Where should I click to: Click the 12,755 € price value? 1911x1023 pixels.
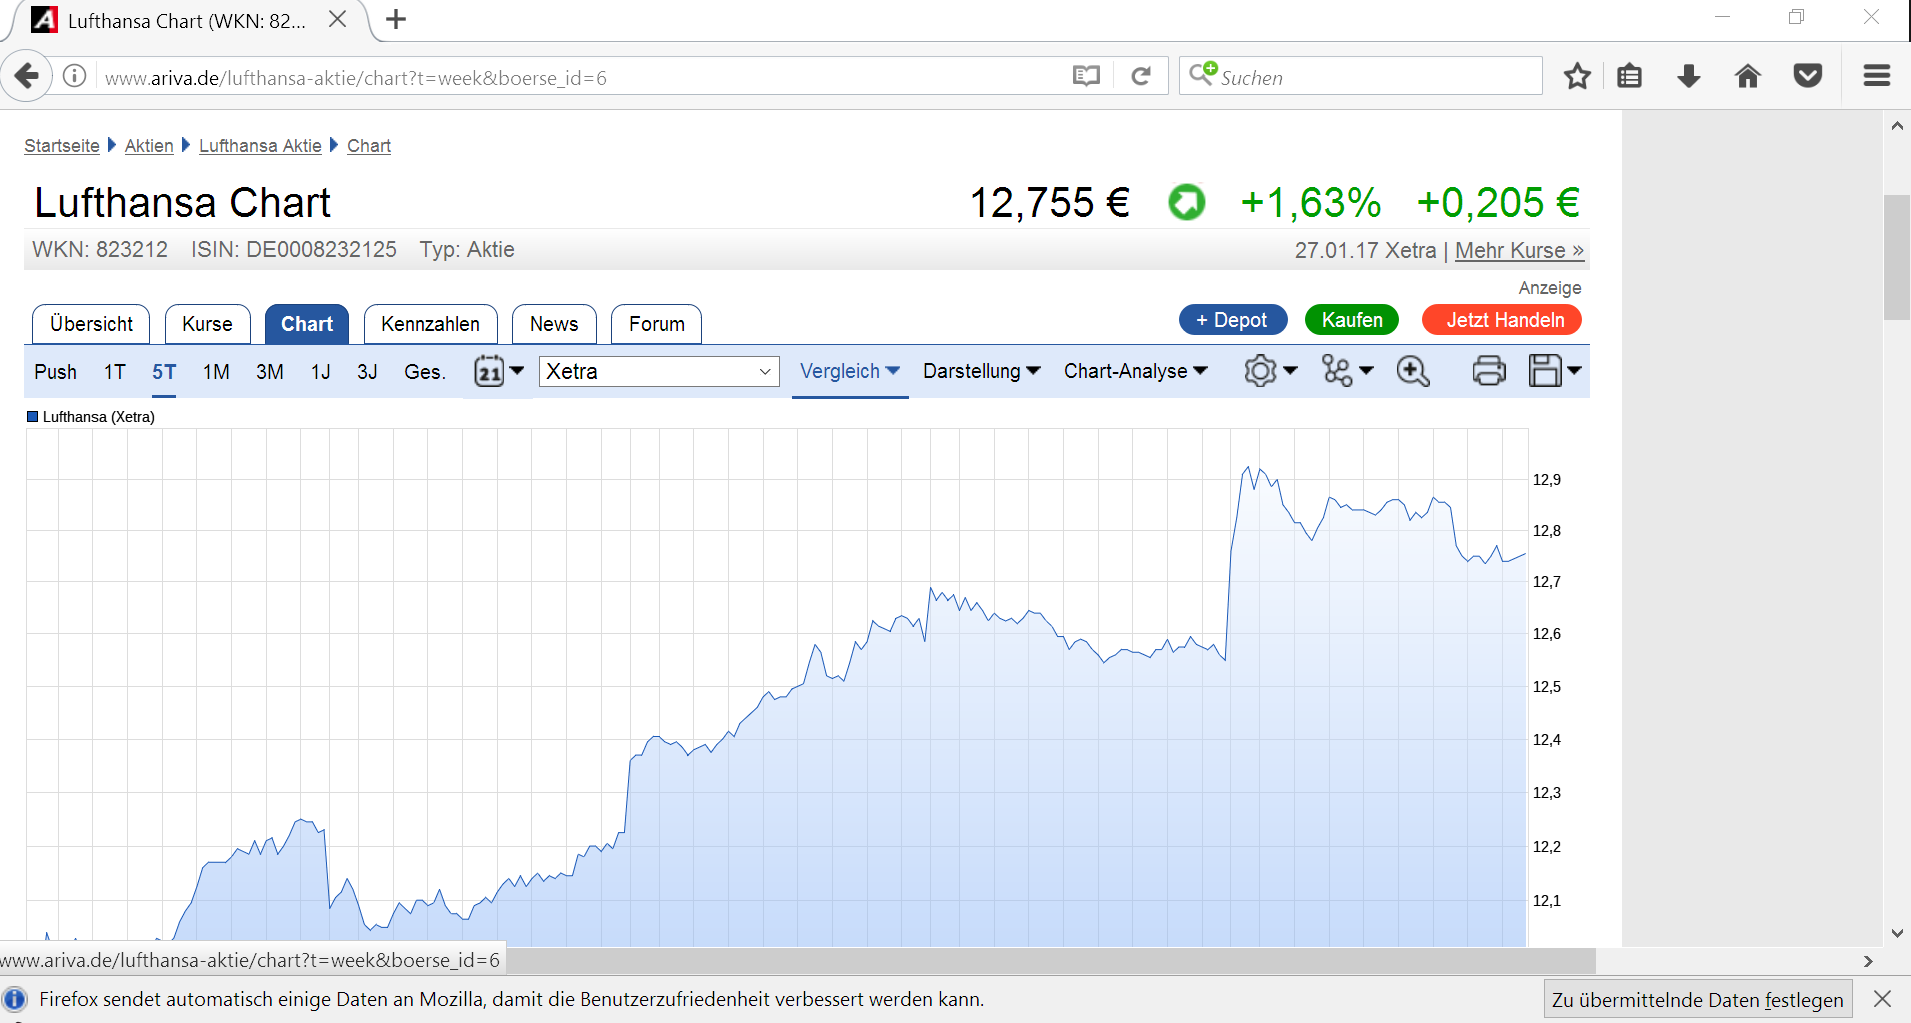coord(1049,203)
